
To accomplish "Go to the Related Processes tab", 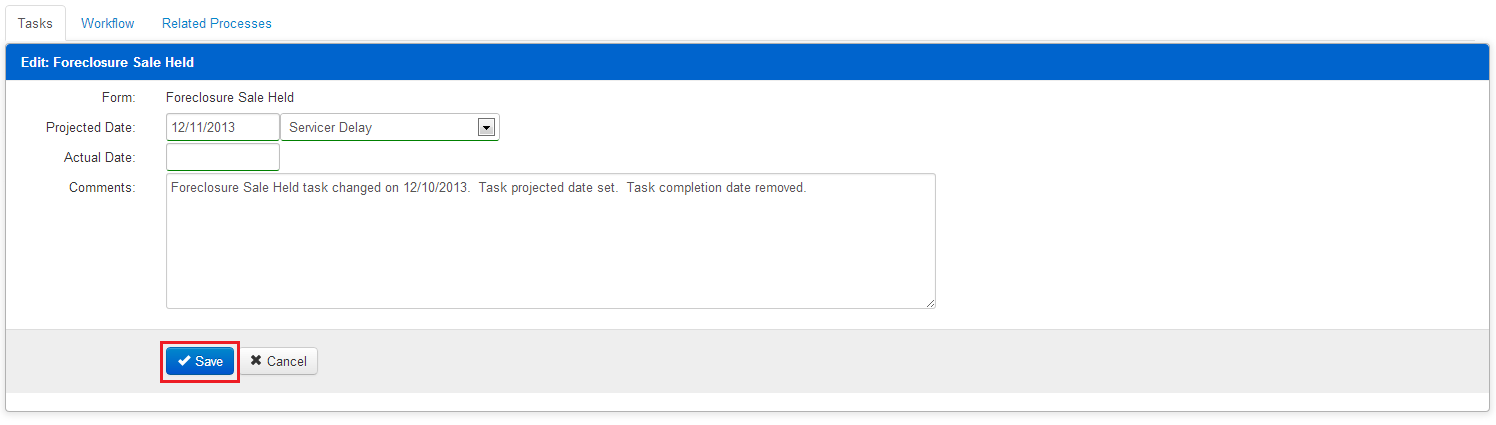I will [x=217, y=23].
